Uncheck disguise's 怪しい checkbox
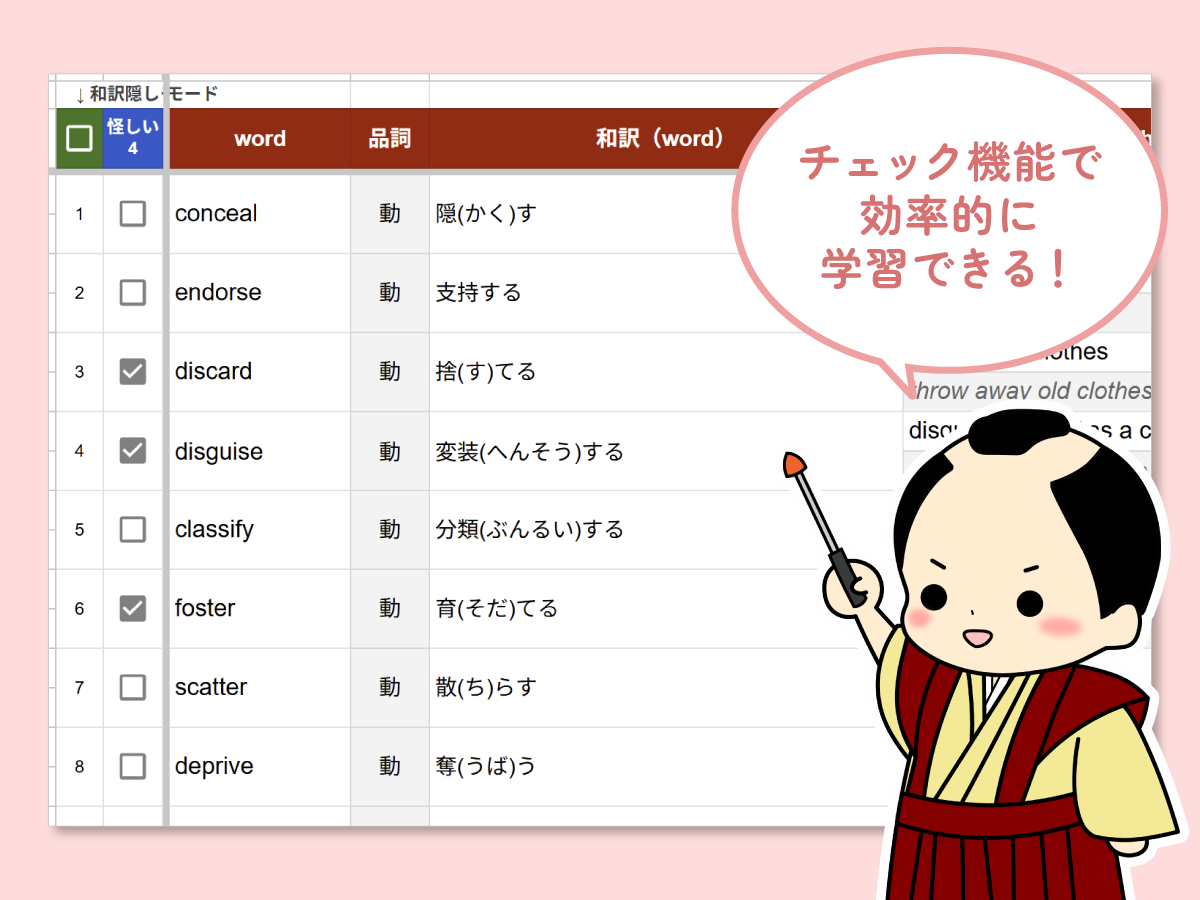The width and height of the screenshot is (1200, 900). click(x=133, y=450)
